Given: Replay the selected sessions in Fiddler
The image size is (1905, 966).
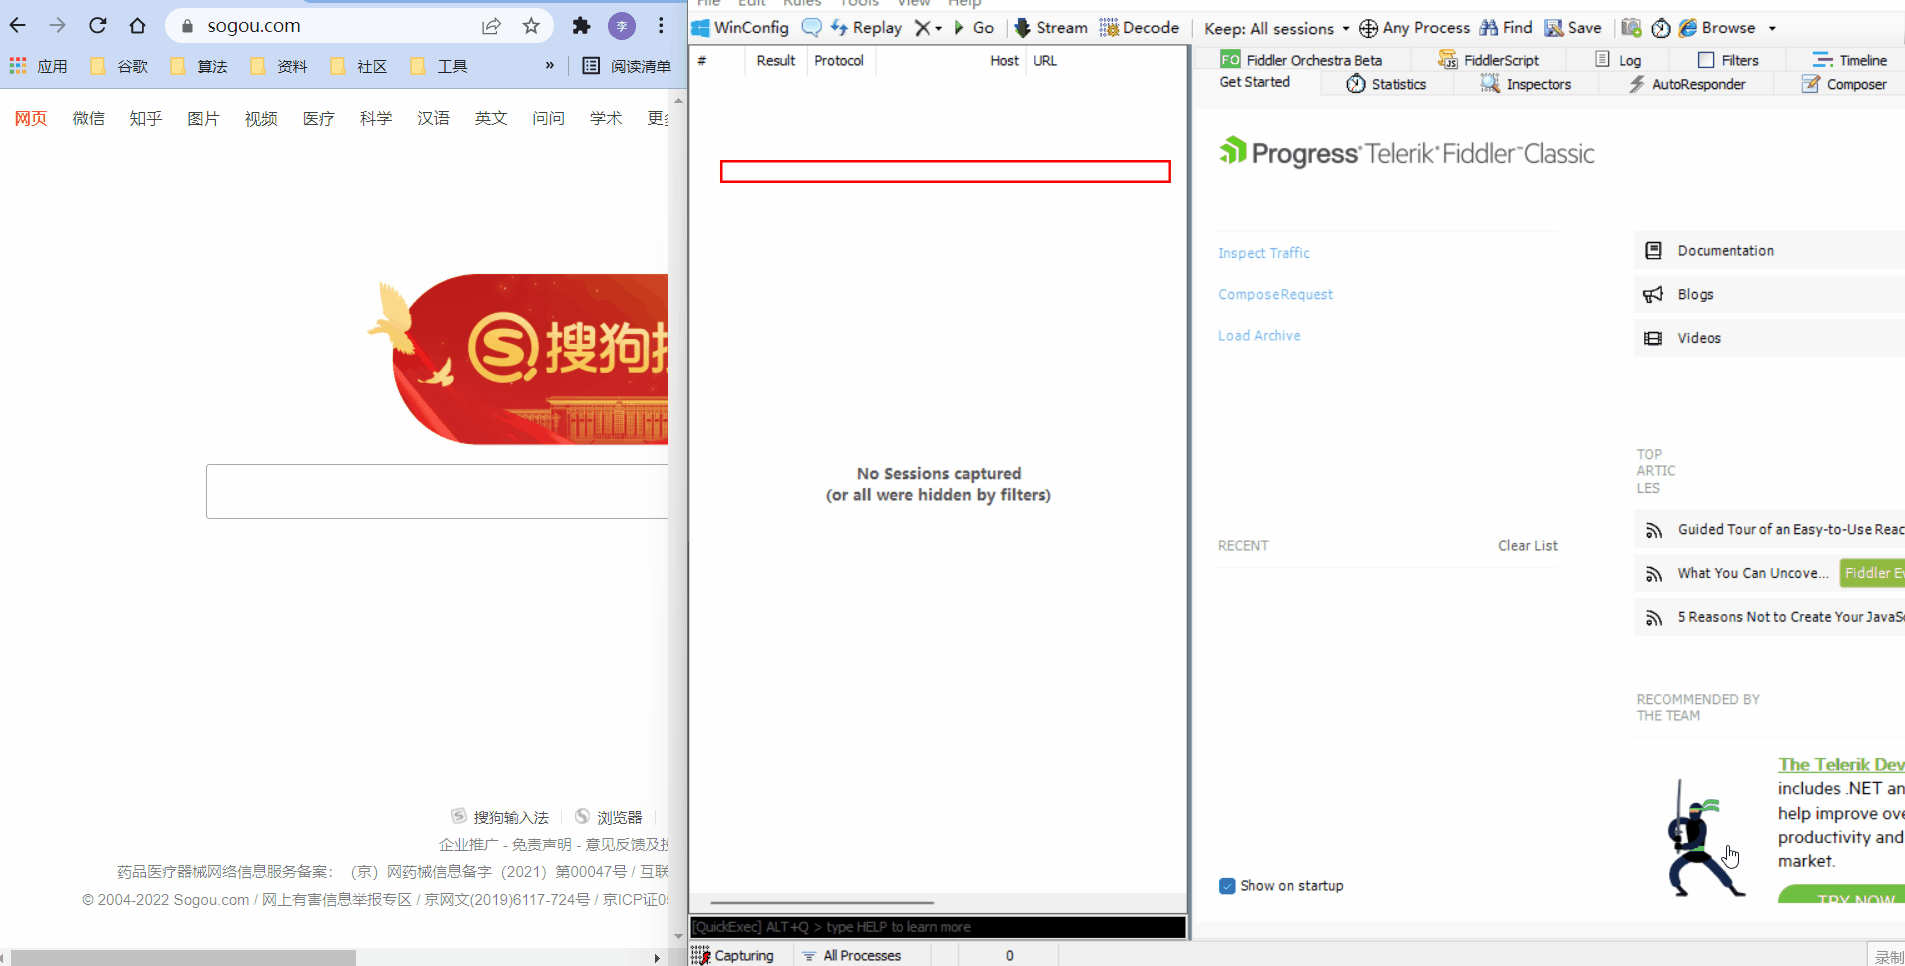Looking at the screenshot, I should point(866,28).
